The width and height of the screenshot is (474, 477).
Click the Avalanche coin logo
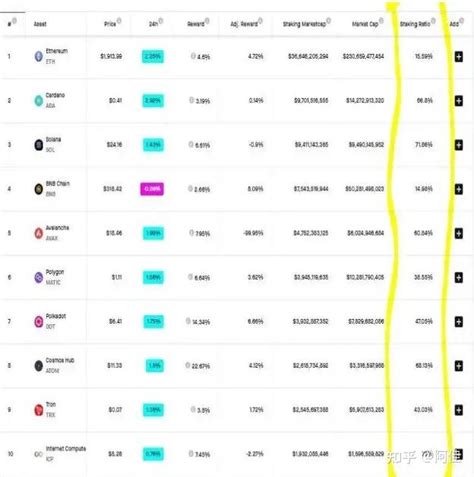(39, 233)
